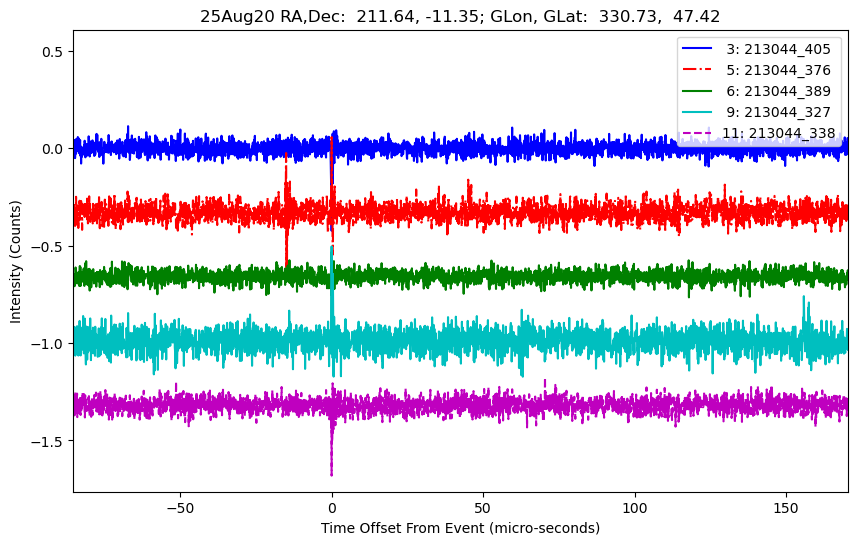Click the blue line sample in the legend
This screenshot has width=858, height=545.
pyautogui.click(x=697, y=49)
